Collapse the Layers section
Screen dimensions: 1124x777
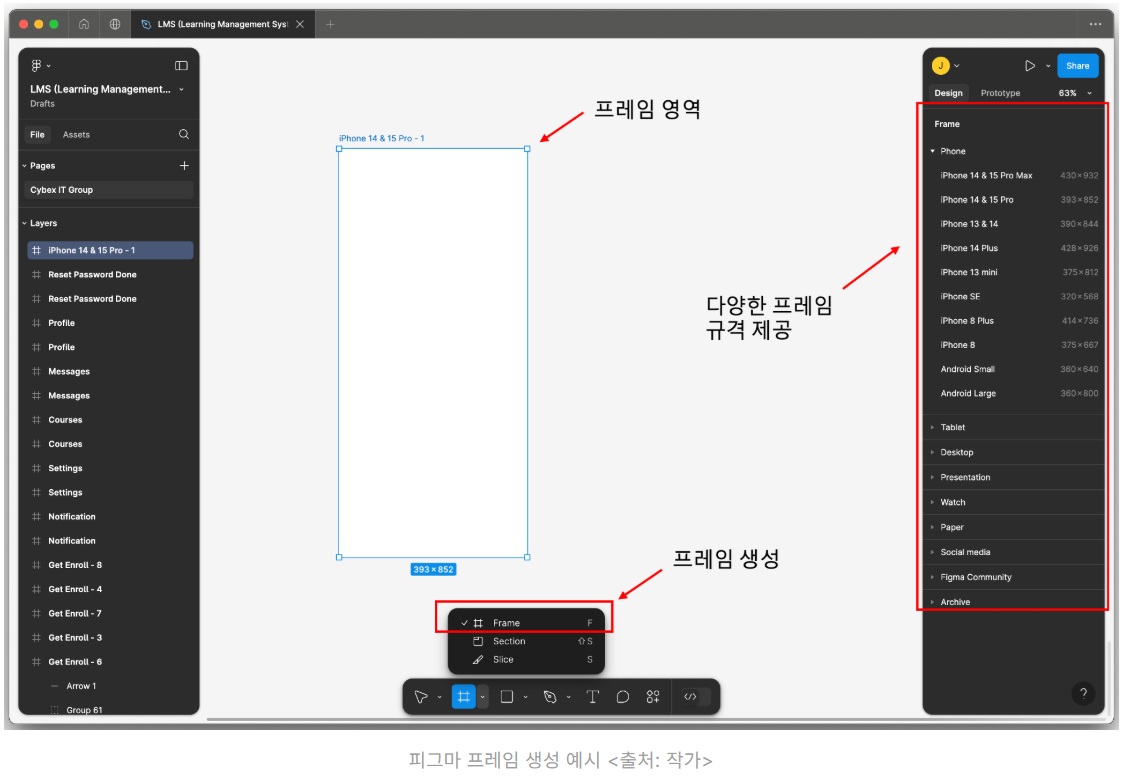coord(24,223)
